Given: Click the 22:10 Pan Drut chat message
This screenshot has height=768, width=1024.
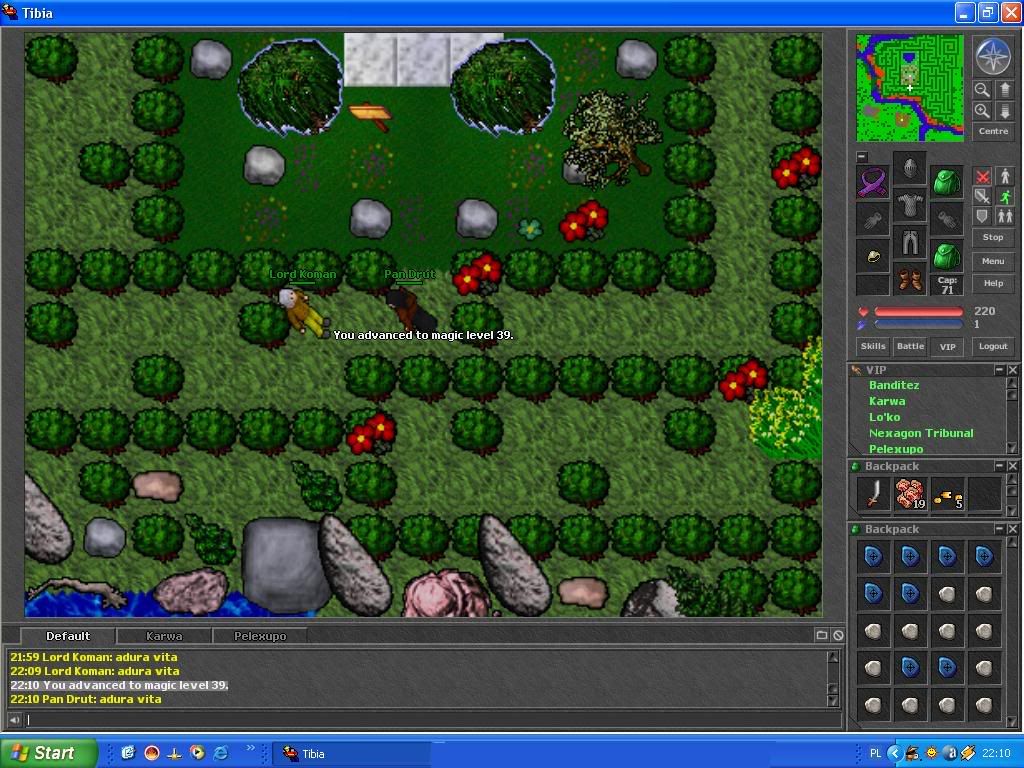Looking at the screenshot, I should [x=86, y=699].
